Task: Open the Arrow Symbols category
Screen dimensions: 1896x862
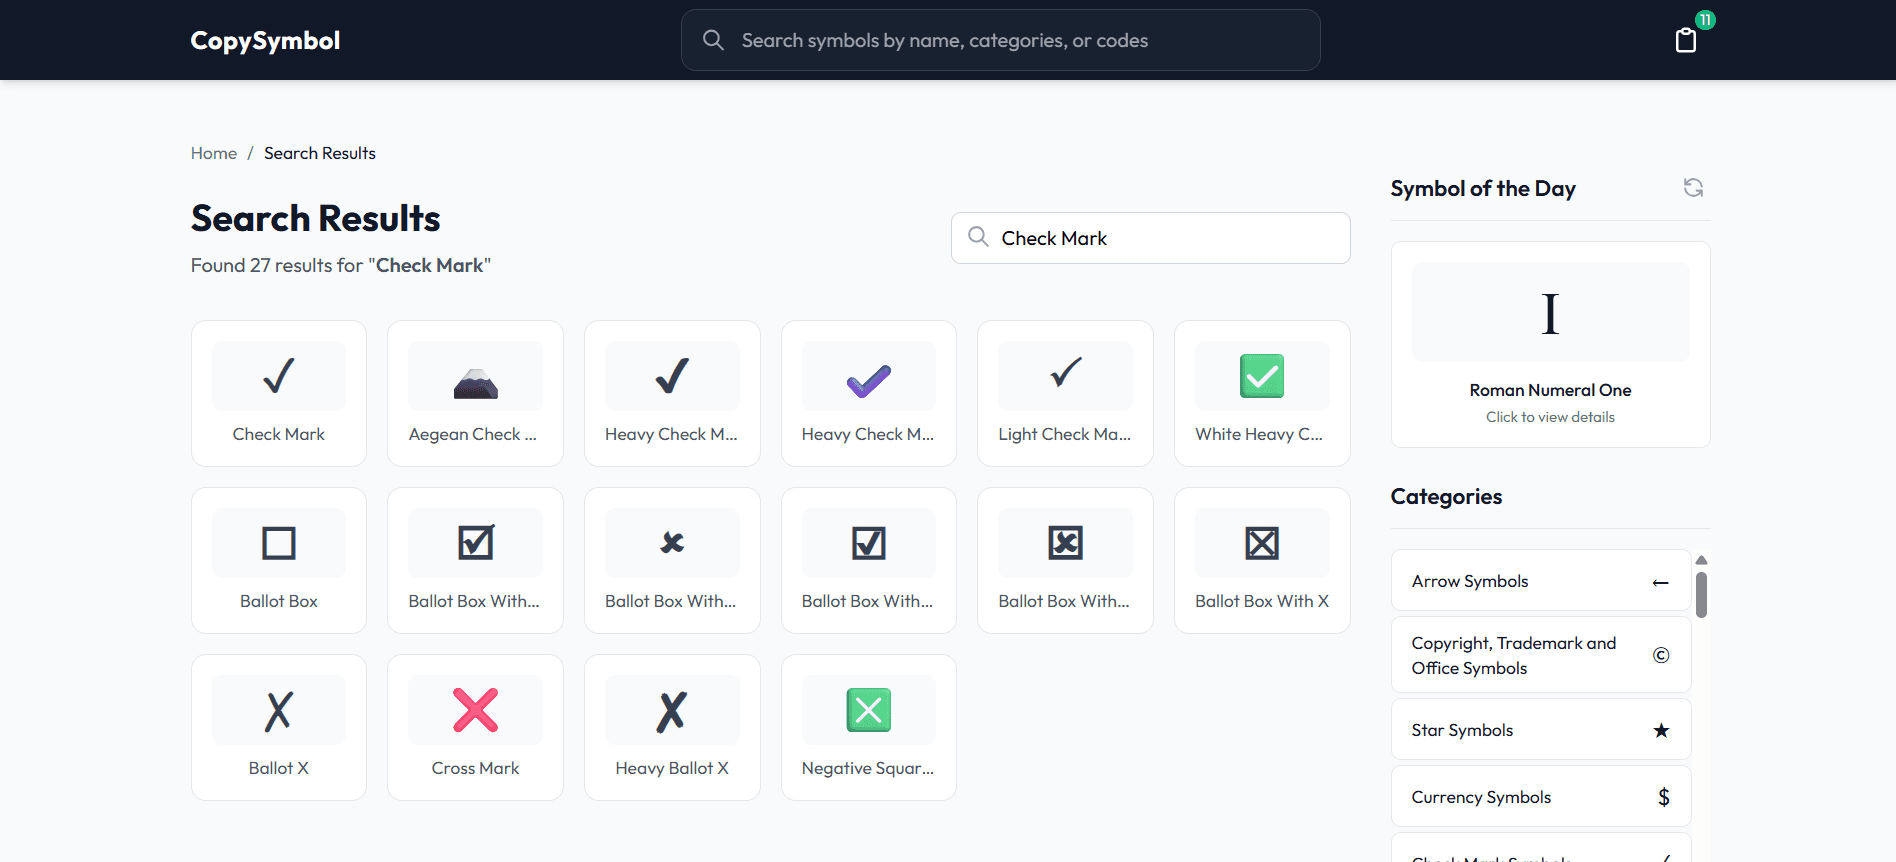Action: (x=1540, y=581)
